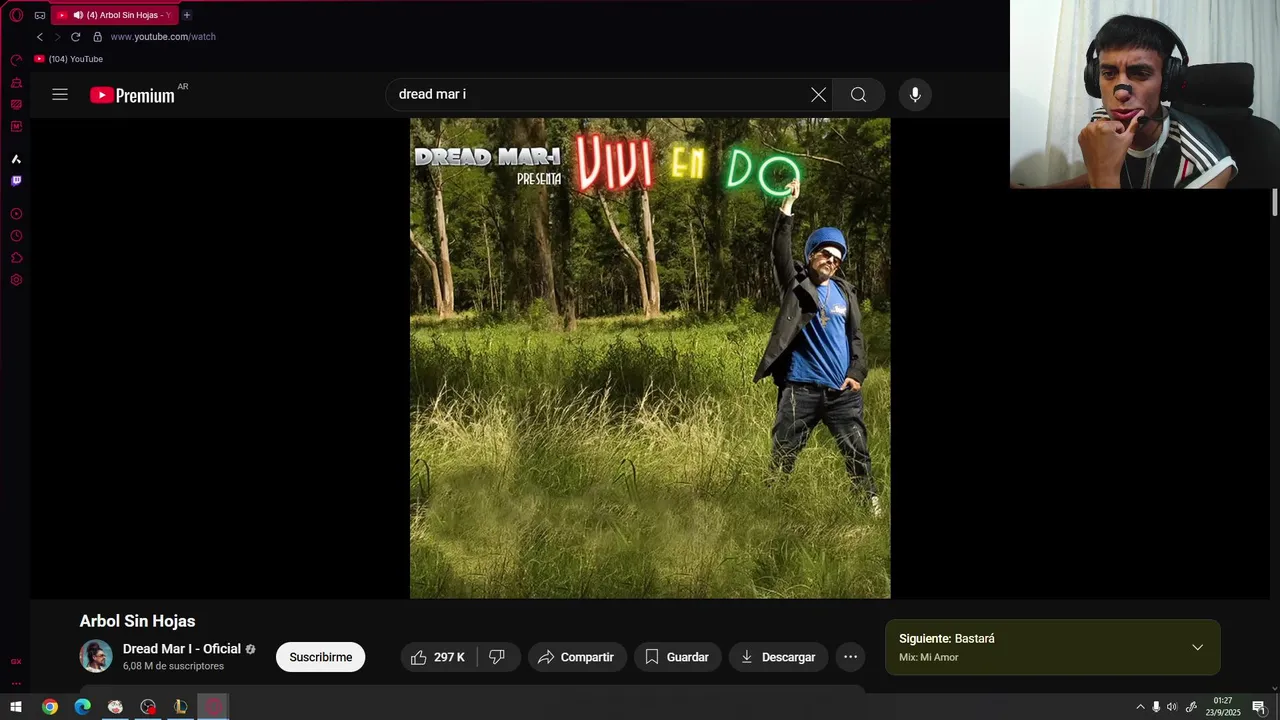Go back using the browser back arrow
Viewport: 1280px width, 720px height.
[x=40, y=37]
